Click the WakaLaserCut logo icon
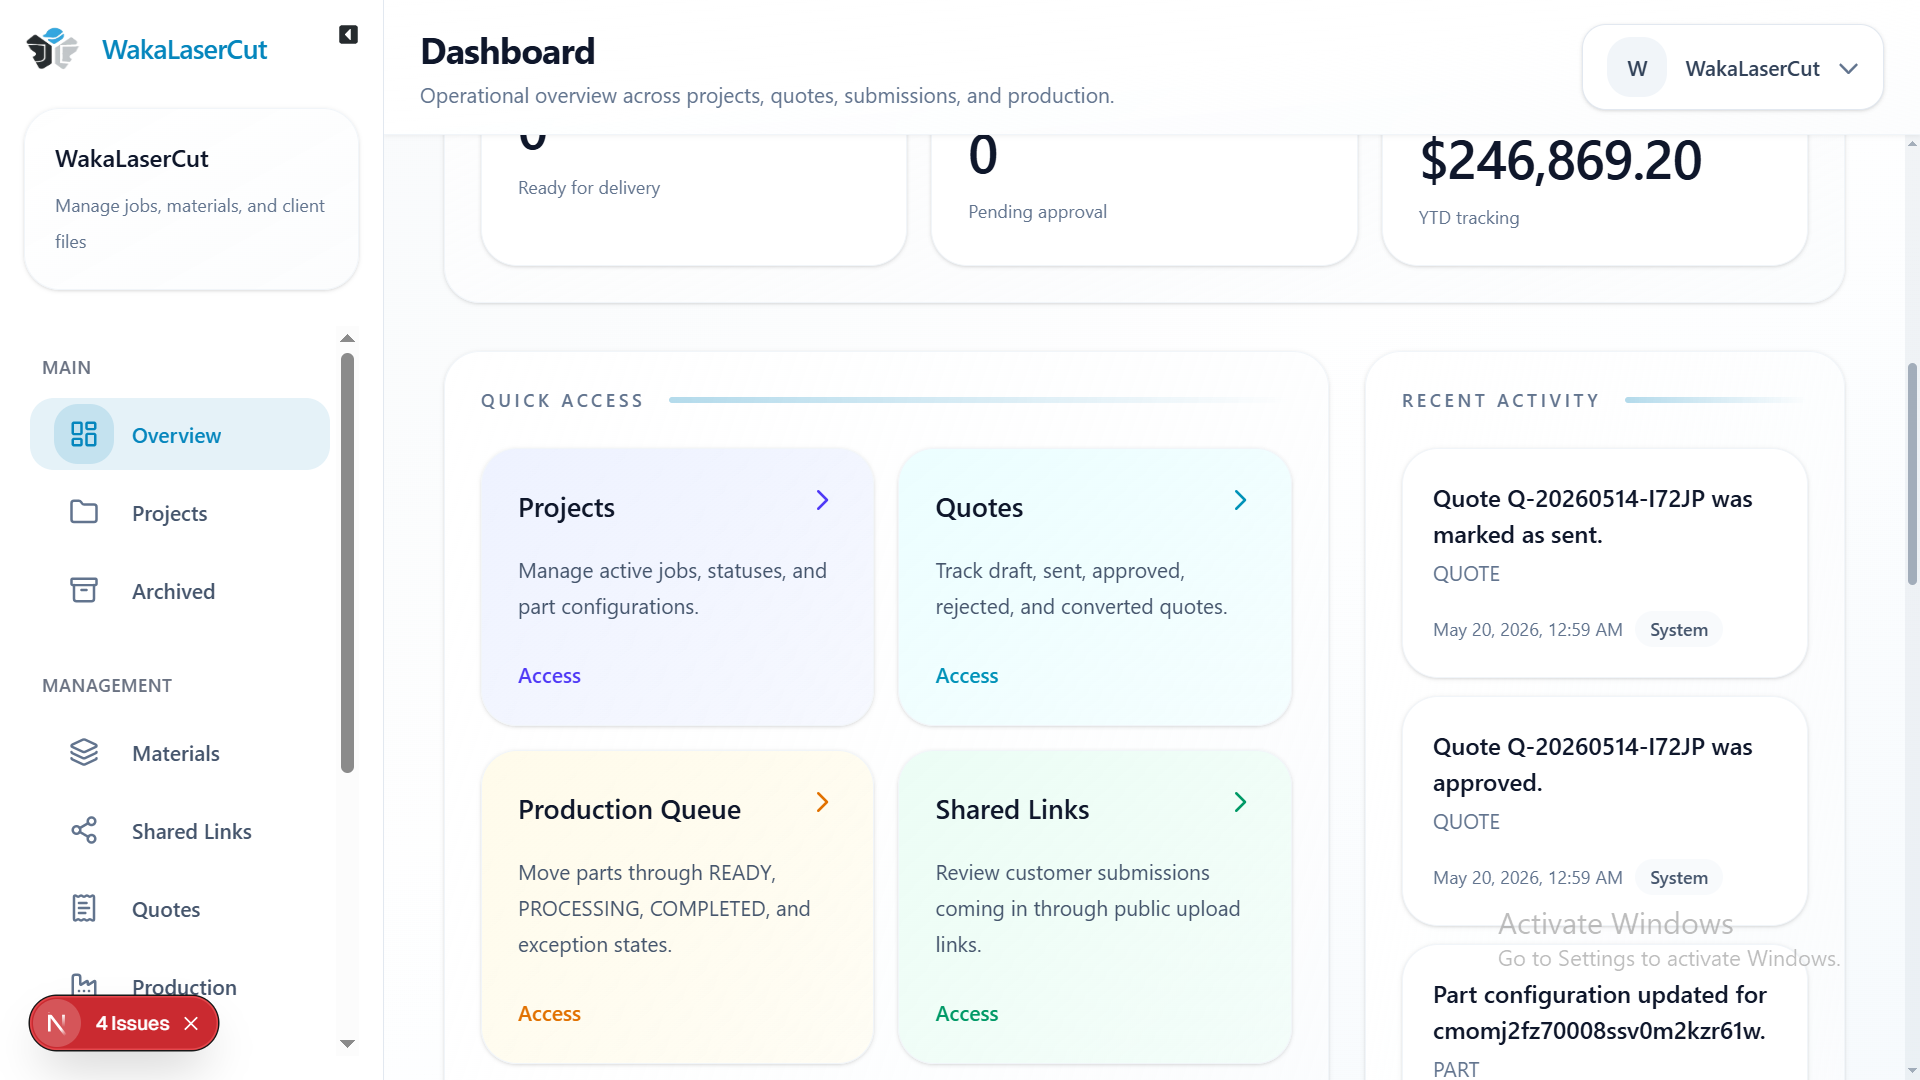This screenshot has height=1080, width=1920. click(52, 49)
